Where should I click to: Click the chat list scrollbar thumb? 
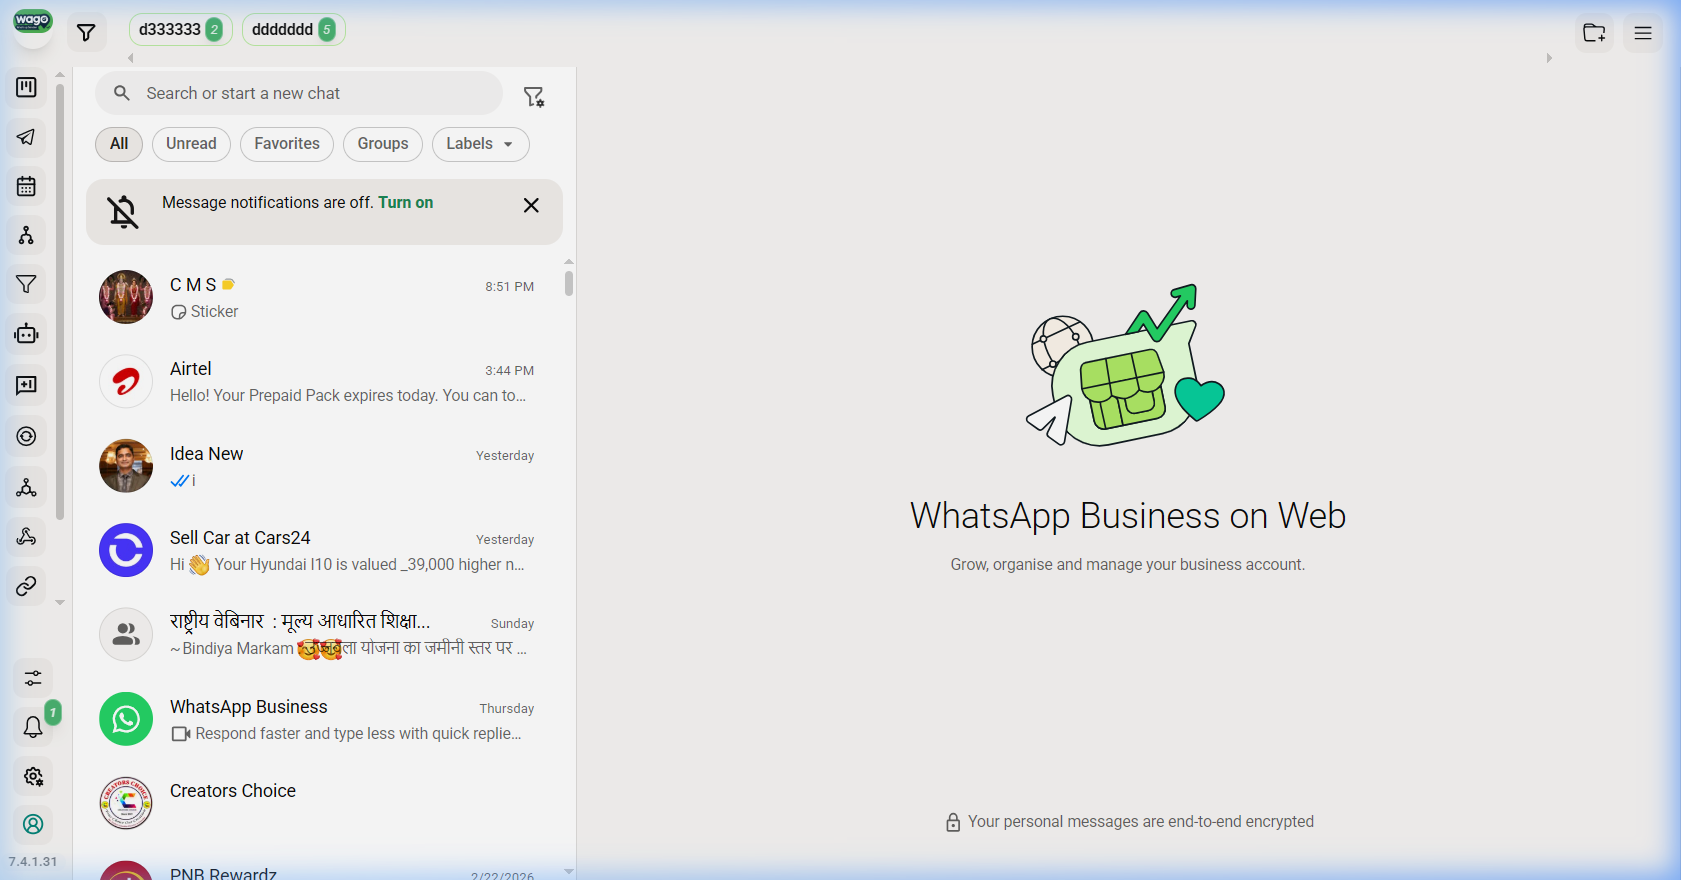[569, 284]
